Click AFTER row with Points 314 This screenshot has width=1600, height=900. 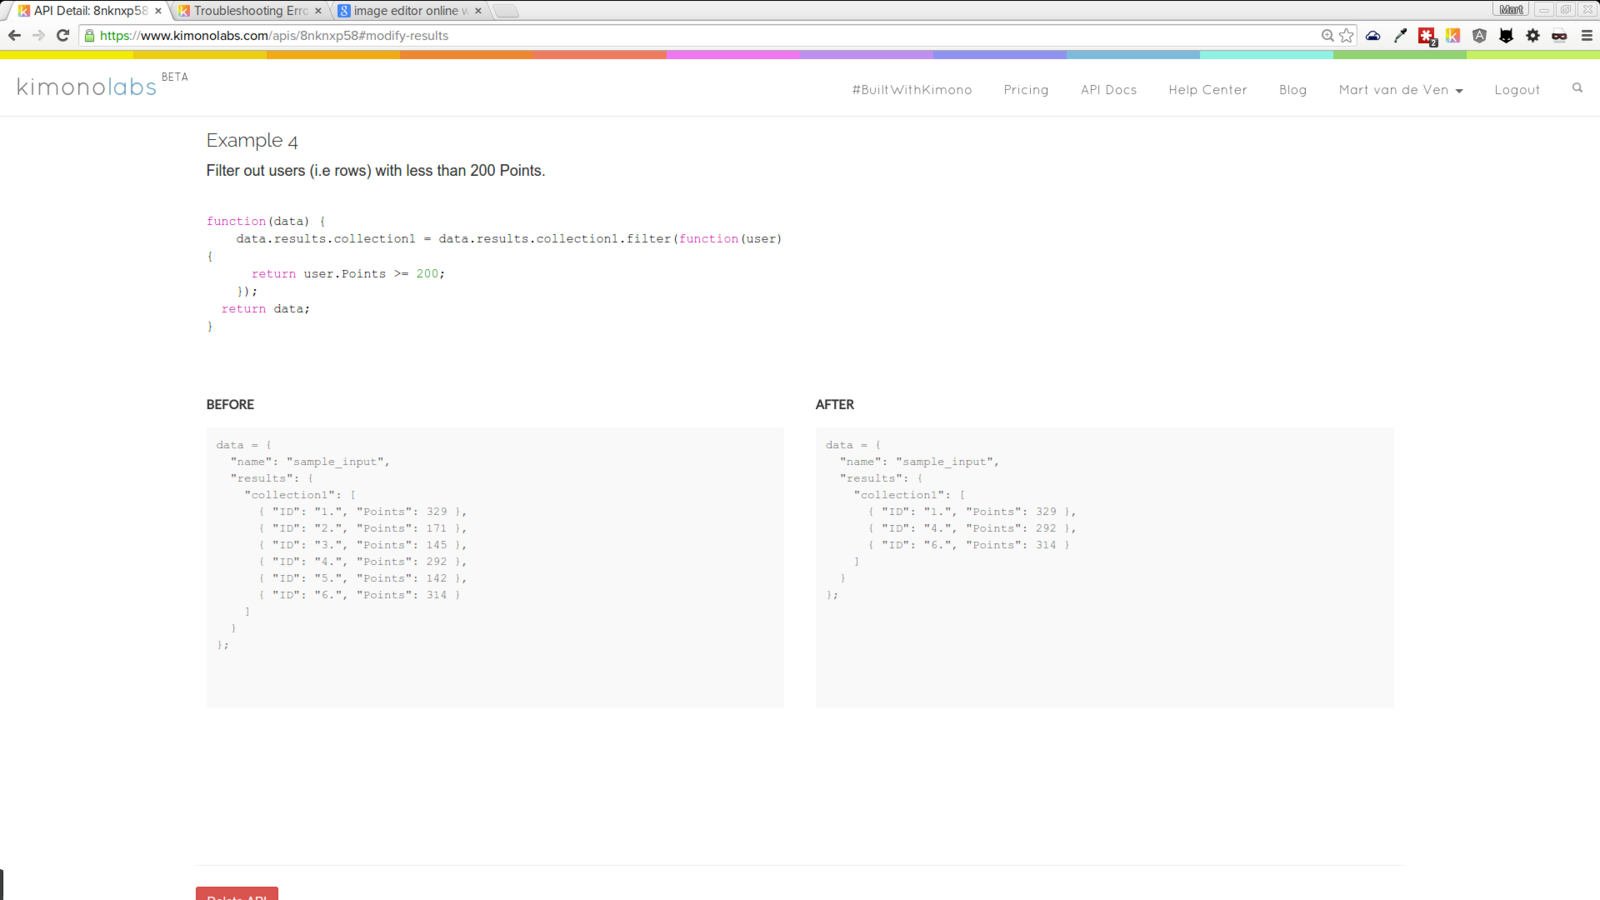click(x=969, y=545)
